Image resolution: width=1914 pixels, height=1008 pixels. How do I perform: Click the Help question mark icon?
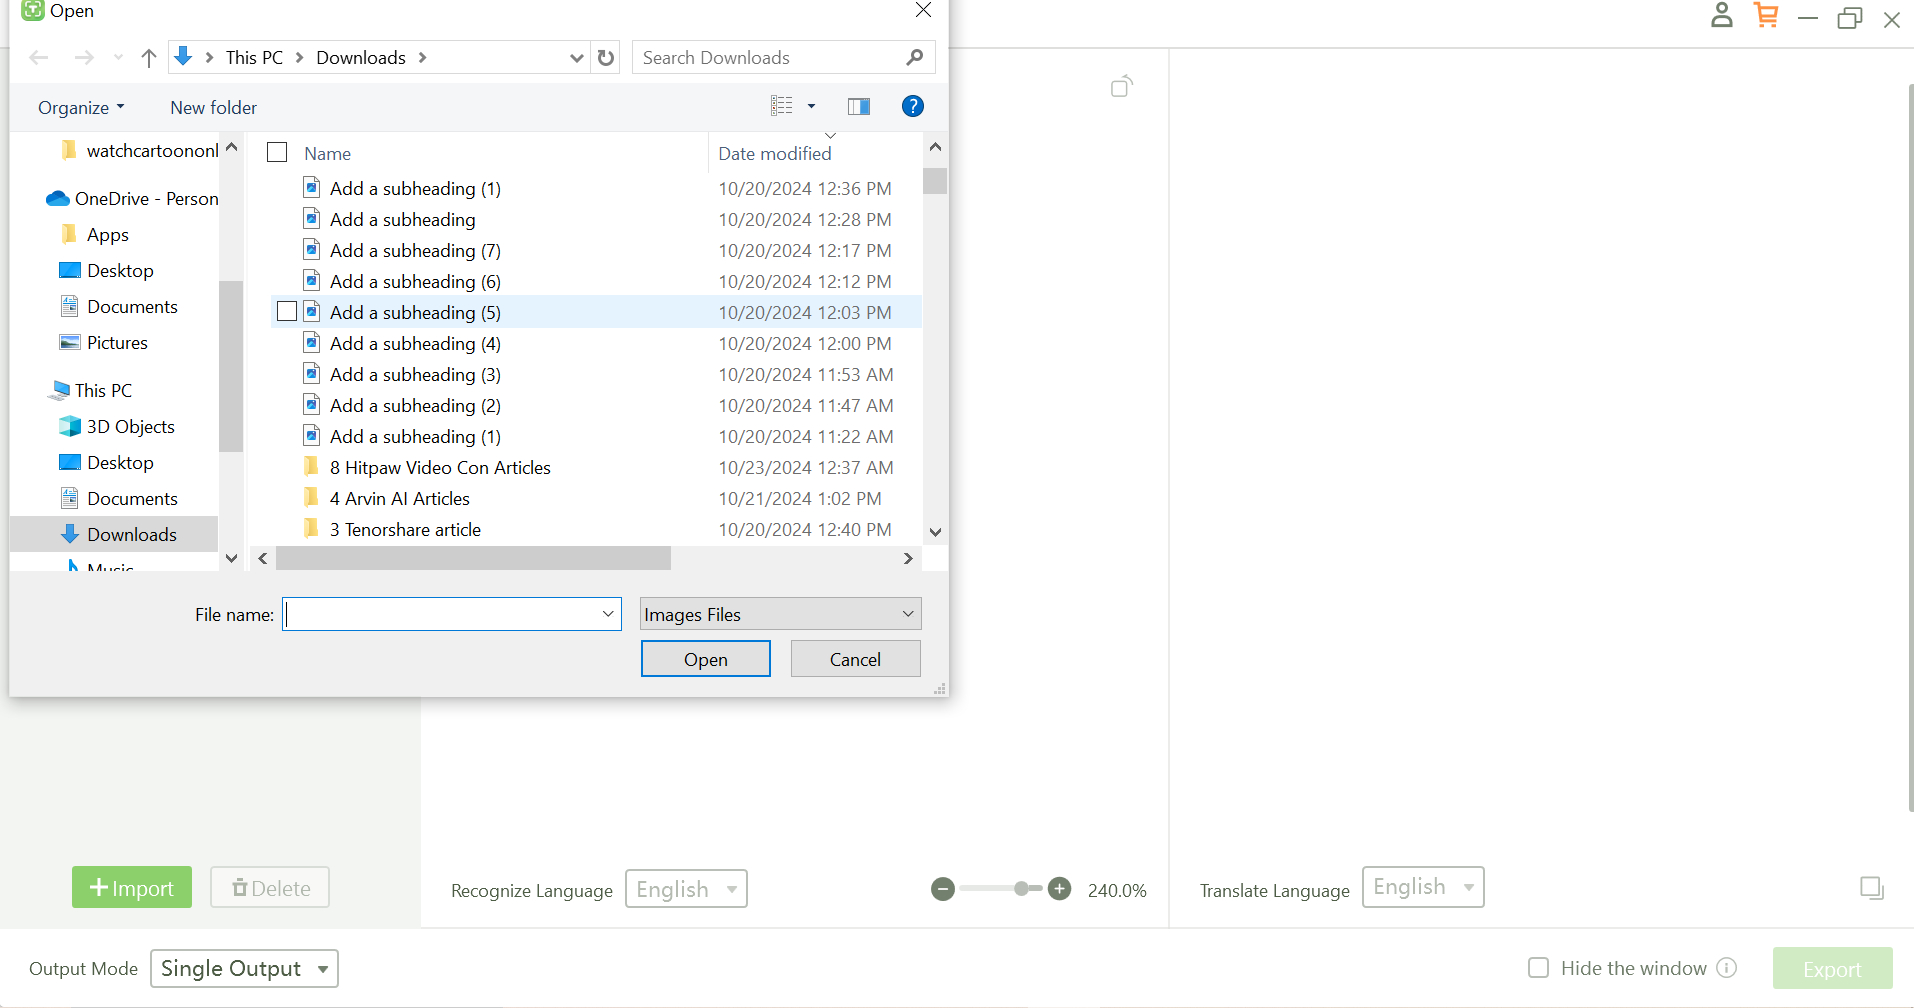(x=912, y=107)
